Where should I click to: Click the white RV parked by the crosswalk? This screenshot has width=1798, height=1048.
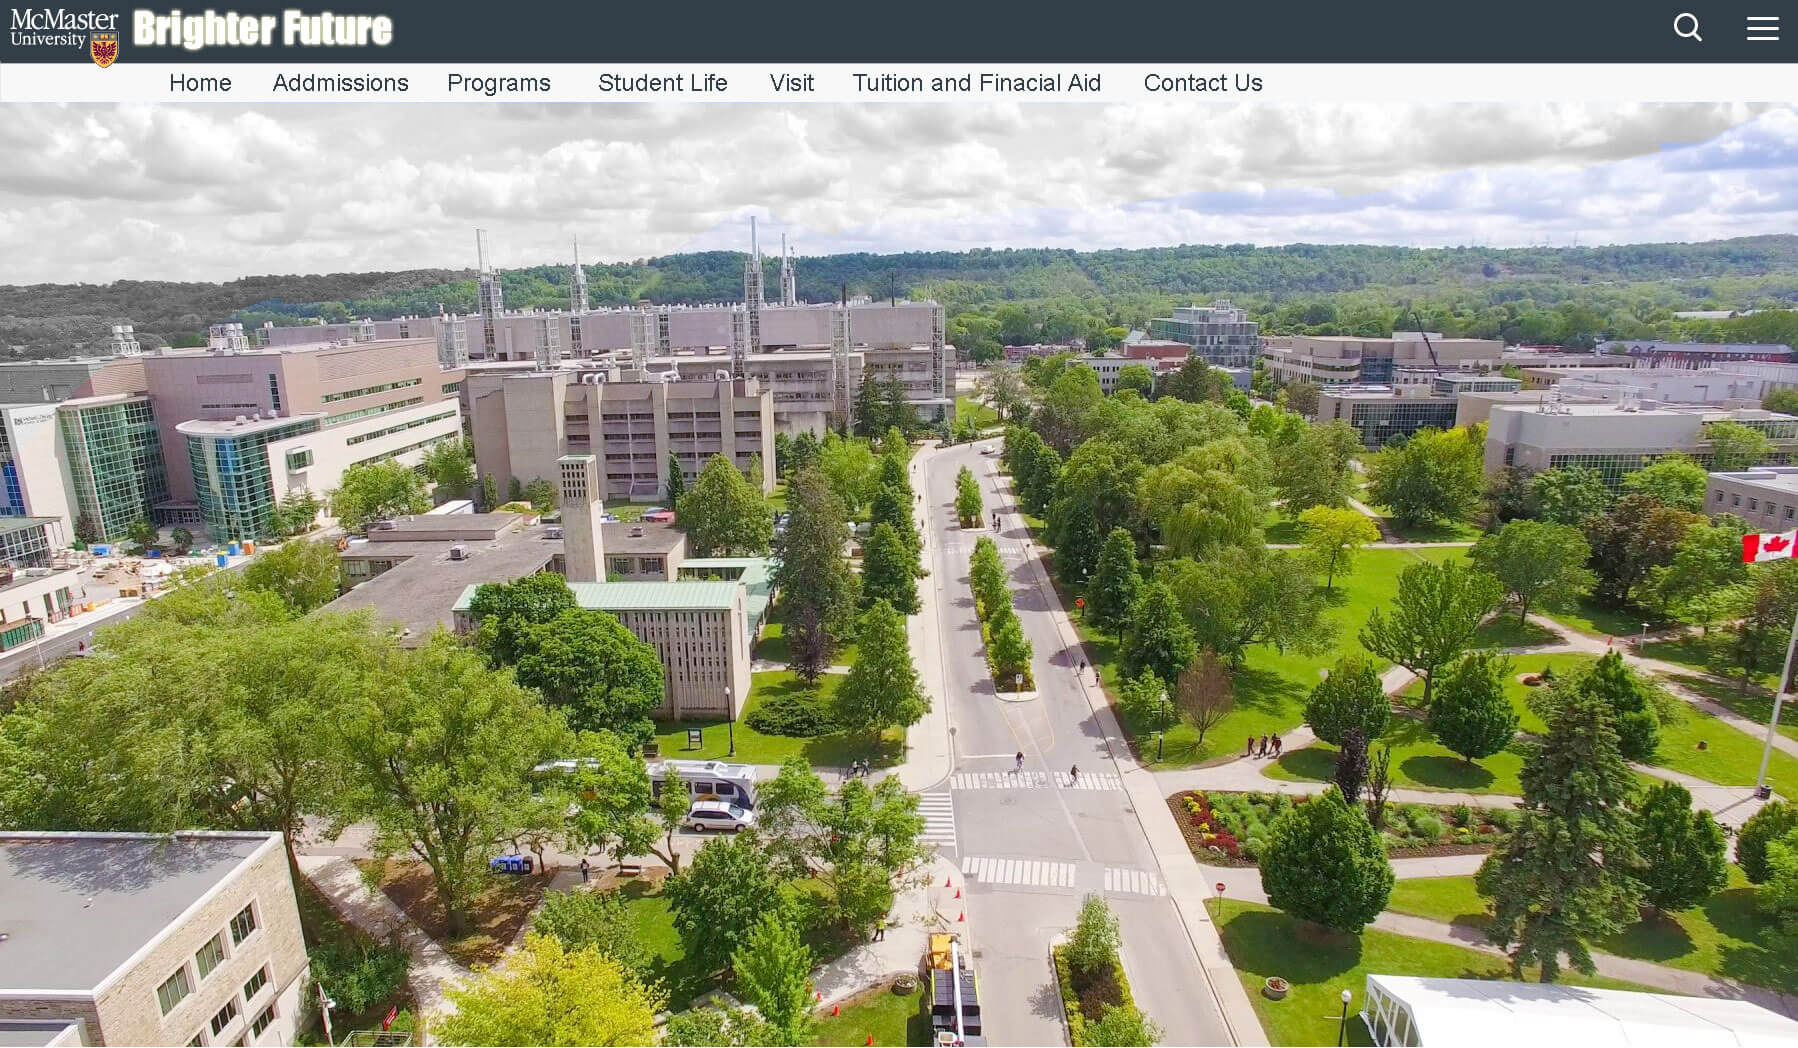pos(702,781)
